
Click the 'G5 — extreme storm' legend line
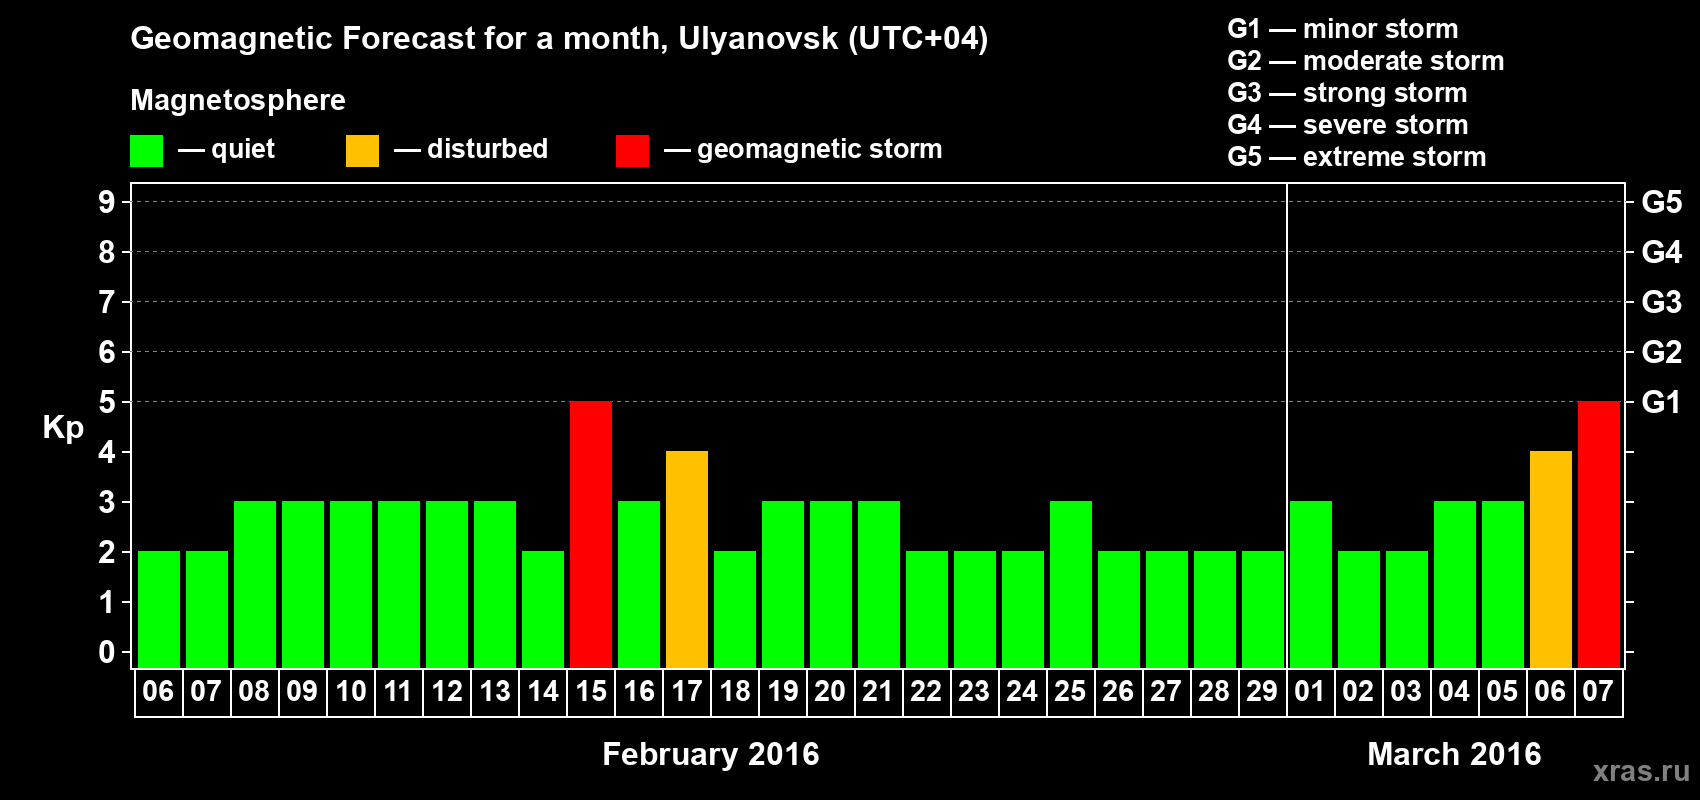tap(1357, 157)
